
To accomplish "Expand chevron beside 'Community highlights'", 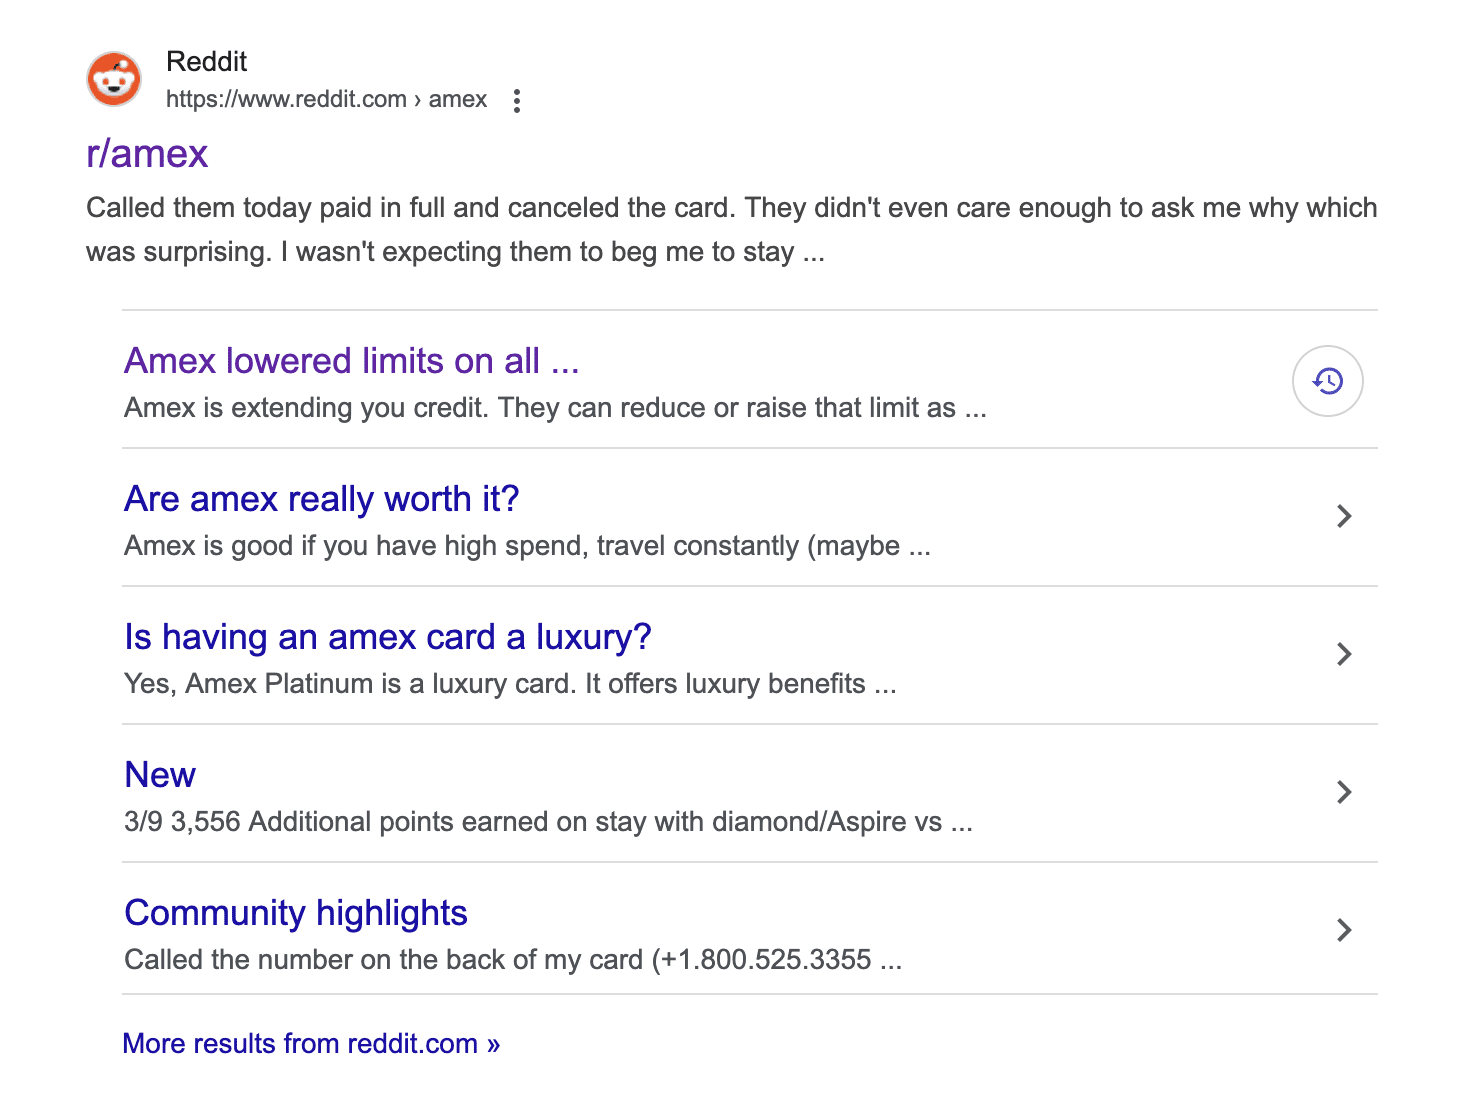I will click(1344, 930).
